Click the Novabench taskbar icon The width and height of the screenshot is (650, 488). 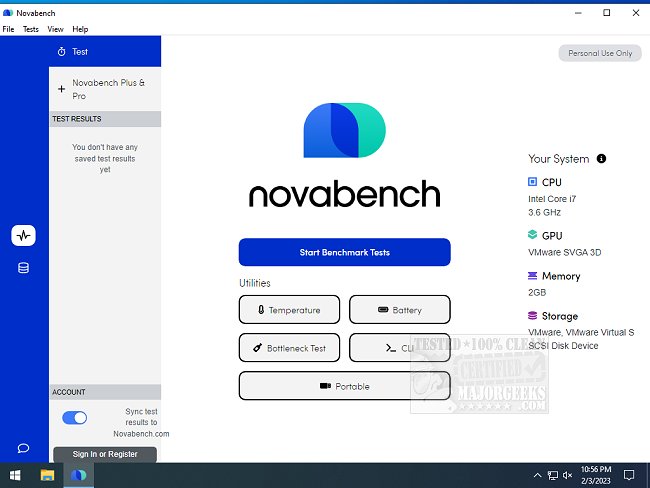tap(77, 475)
